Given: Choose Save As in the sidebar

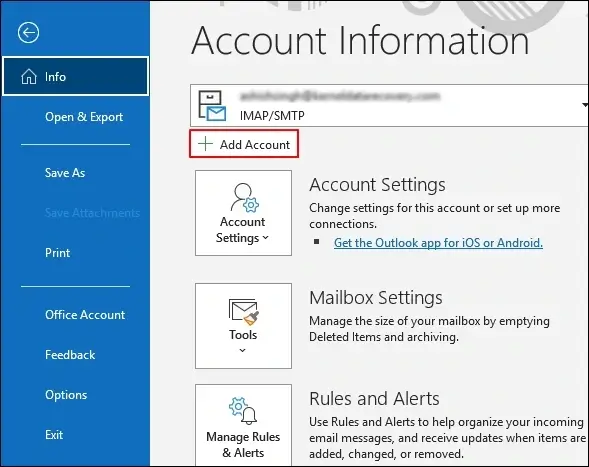Looking at the screenshot, I should point(65,173).
